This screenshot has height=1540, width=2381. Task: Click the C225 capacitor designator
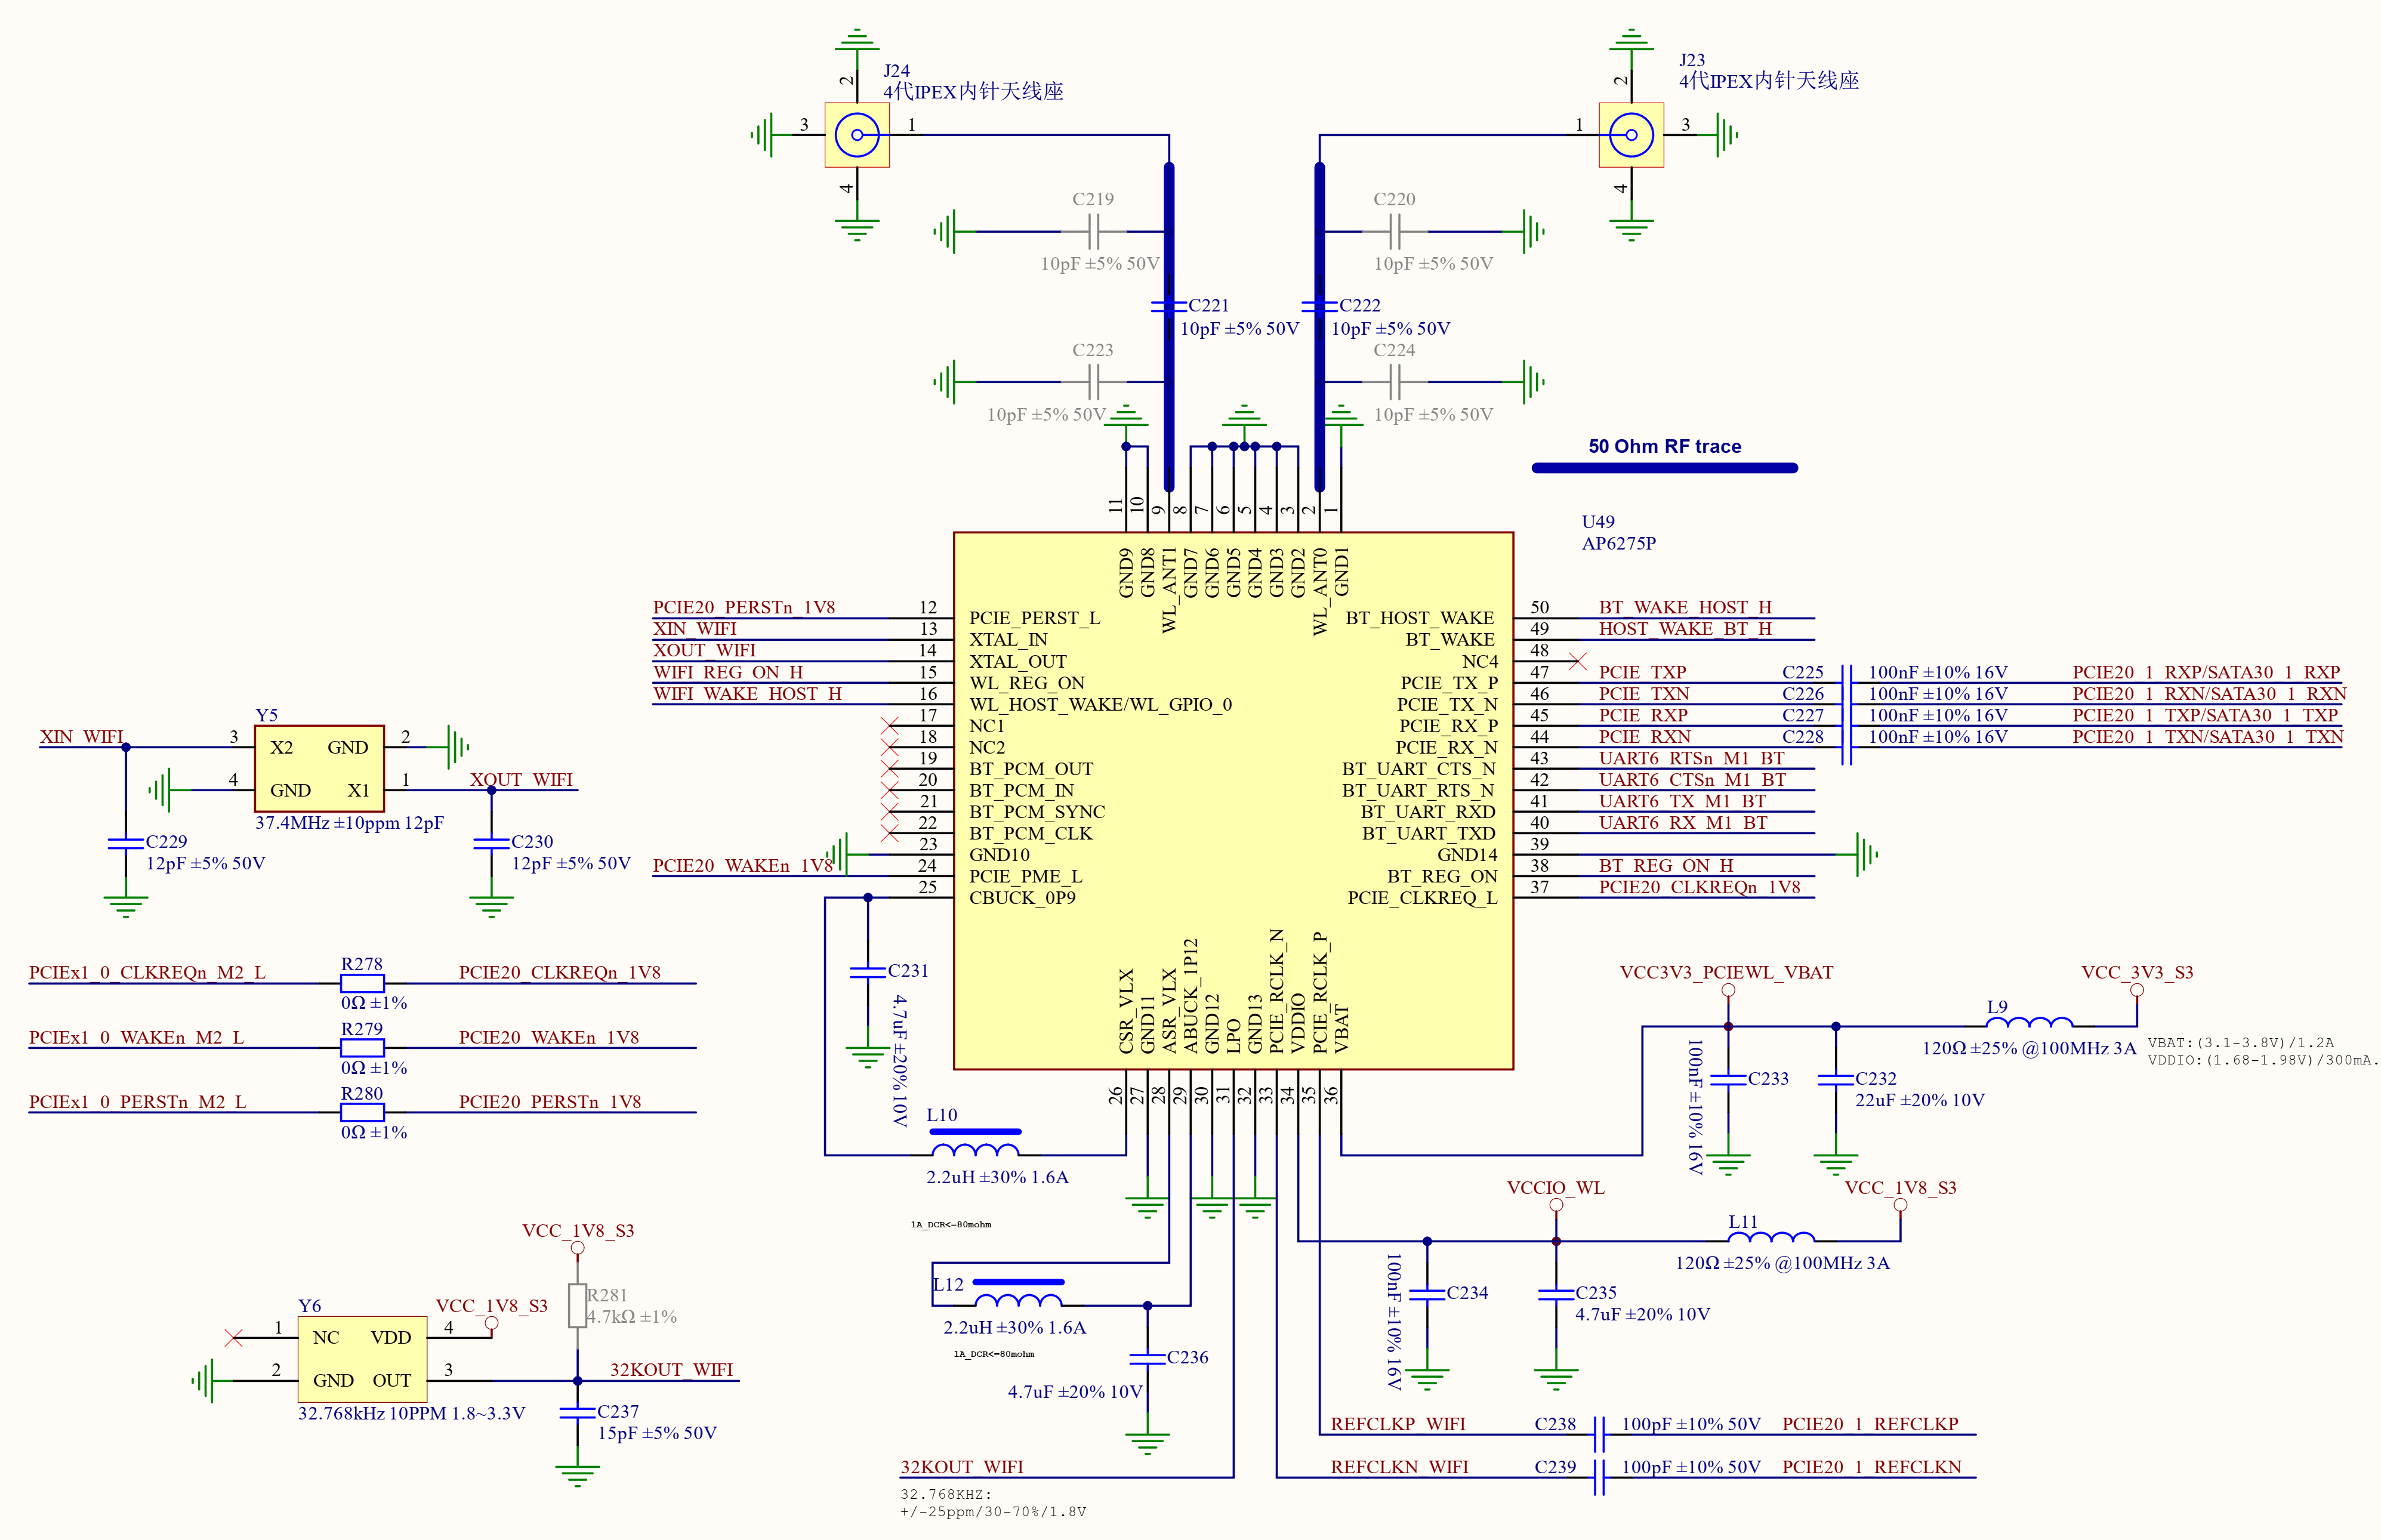point(1802,673)
